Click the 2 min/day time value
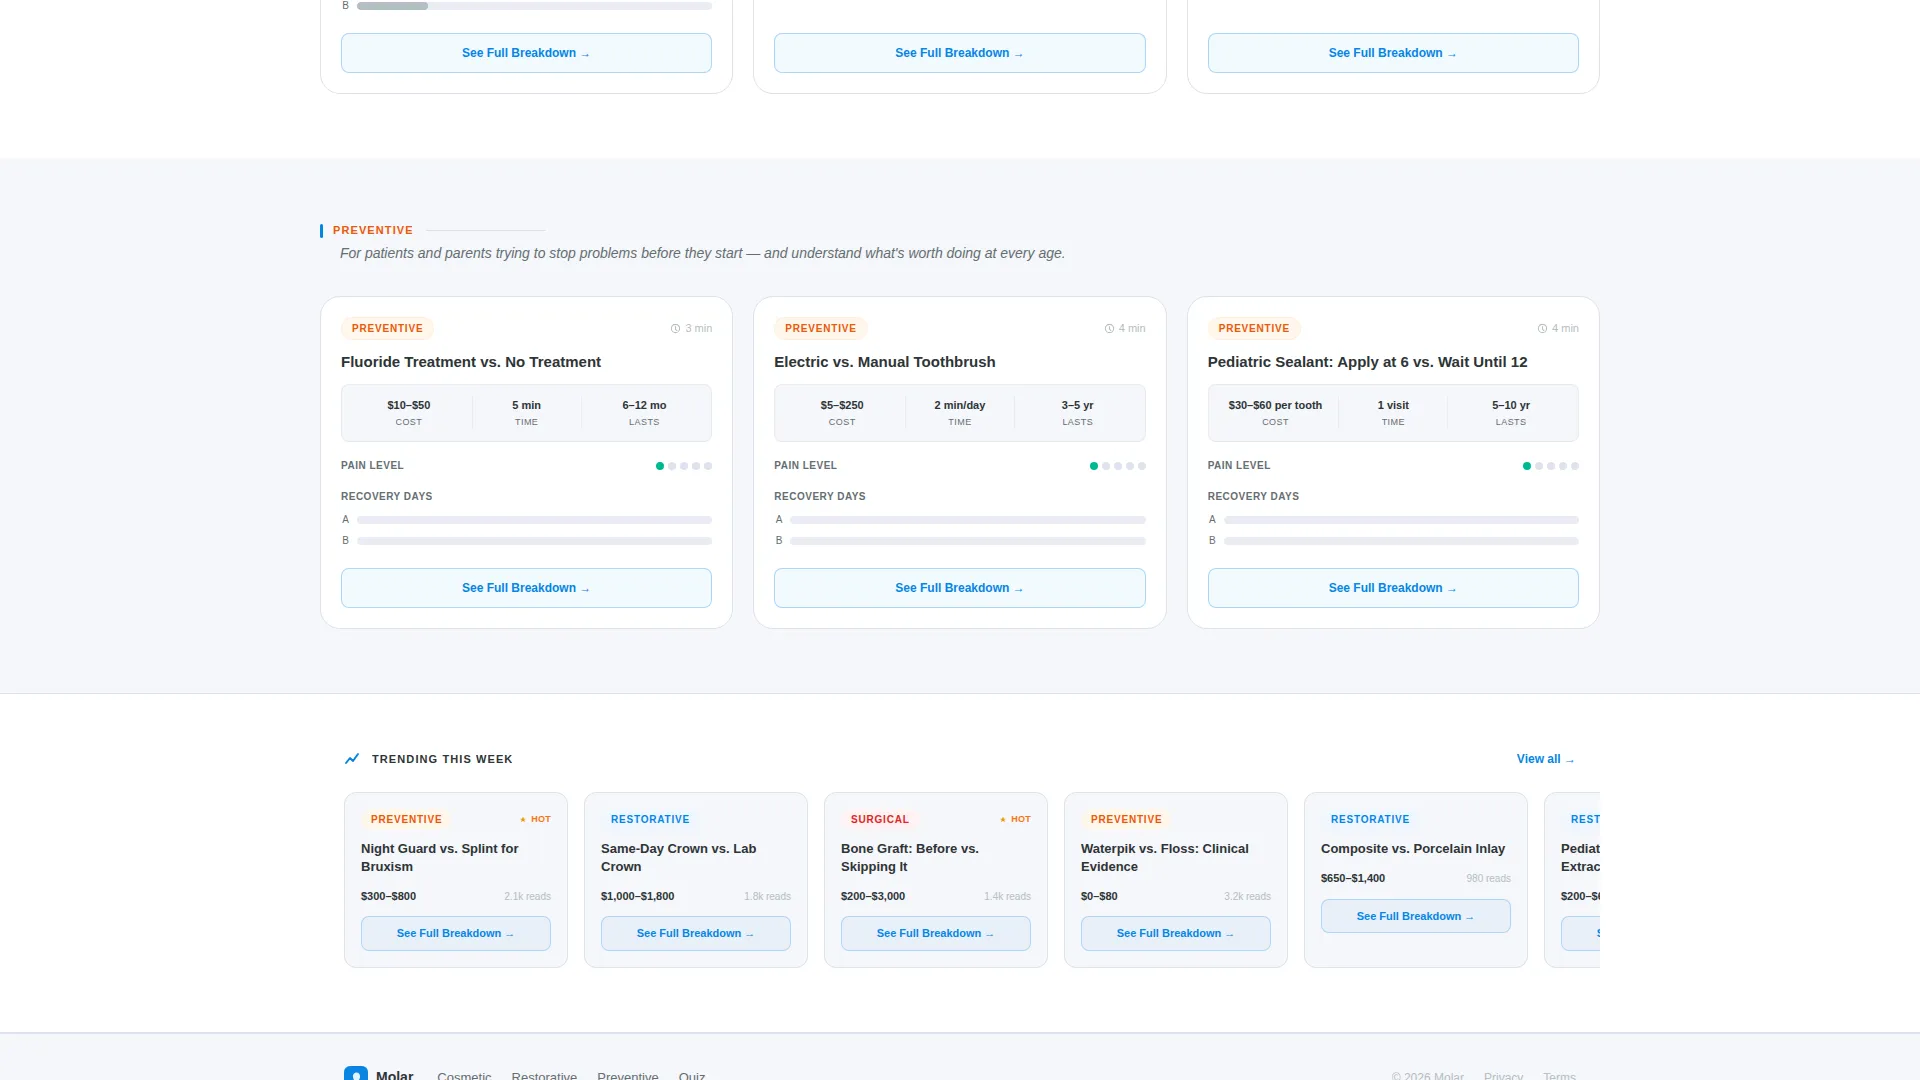This screenshot has width=1920, height=1080. [960, 405]
